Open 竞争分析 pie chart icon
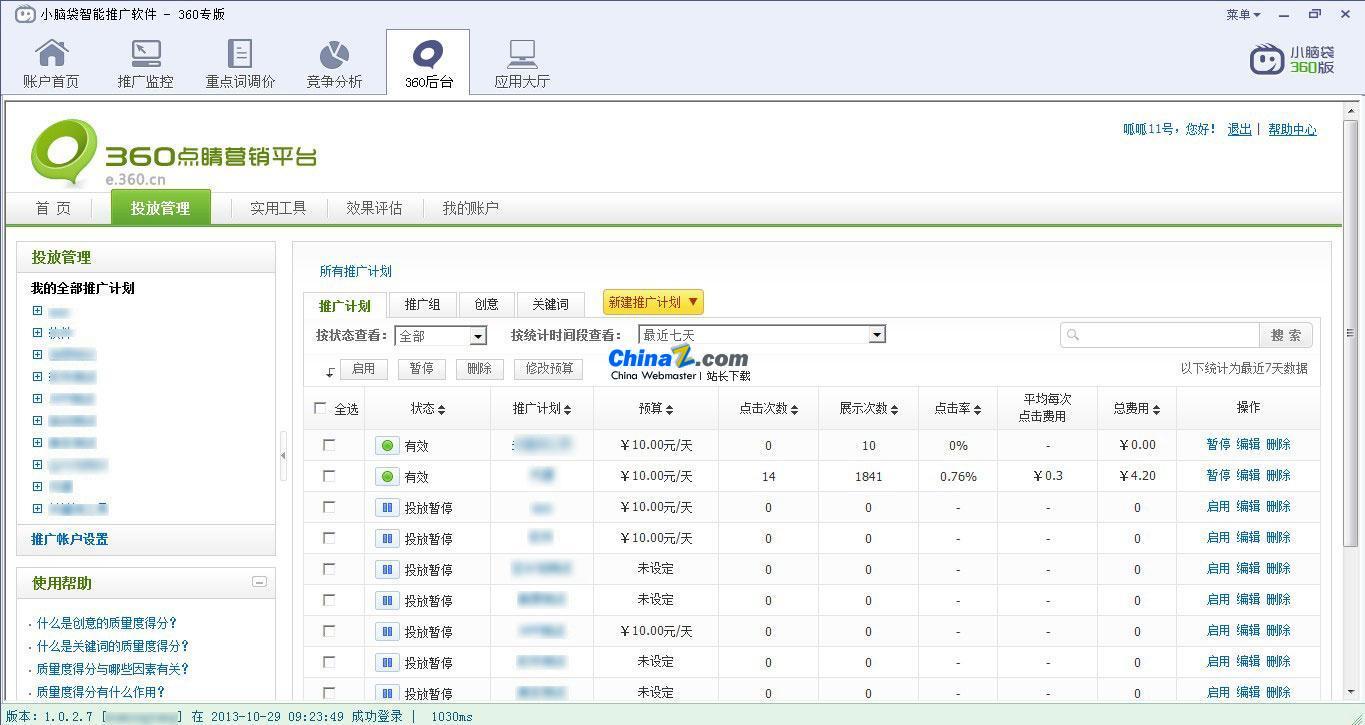 pyautogui.click(x=334, y=54)
